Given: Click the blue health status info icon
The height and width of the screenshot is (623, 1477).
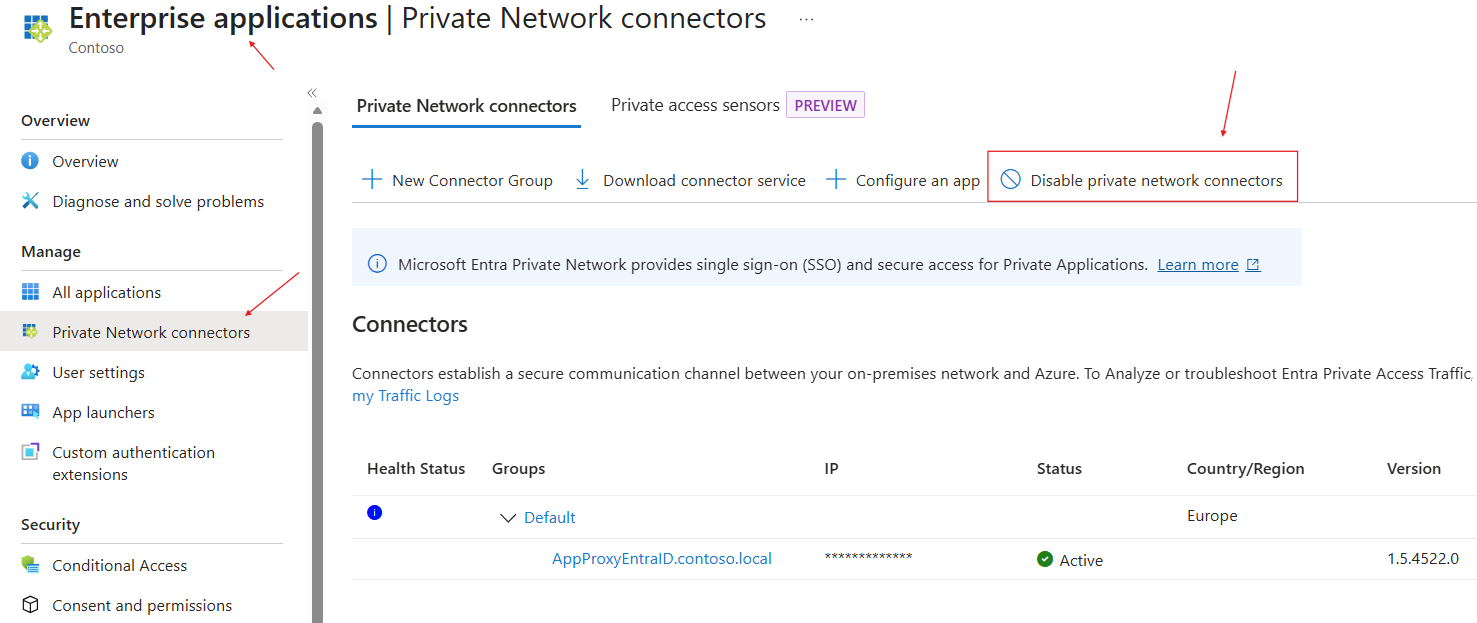Looking at the screenshot, I should tap(375, 513).
